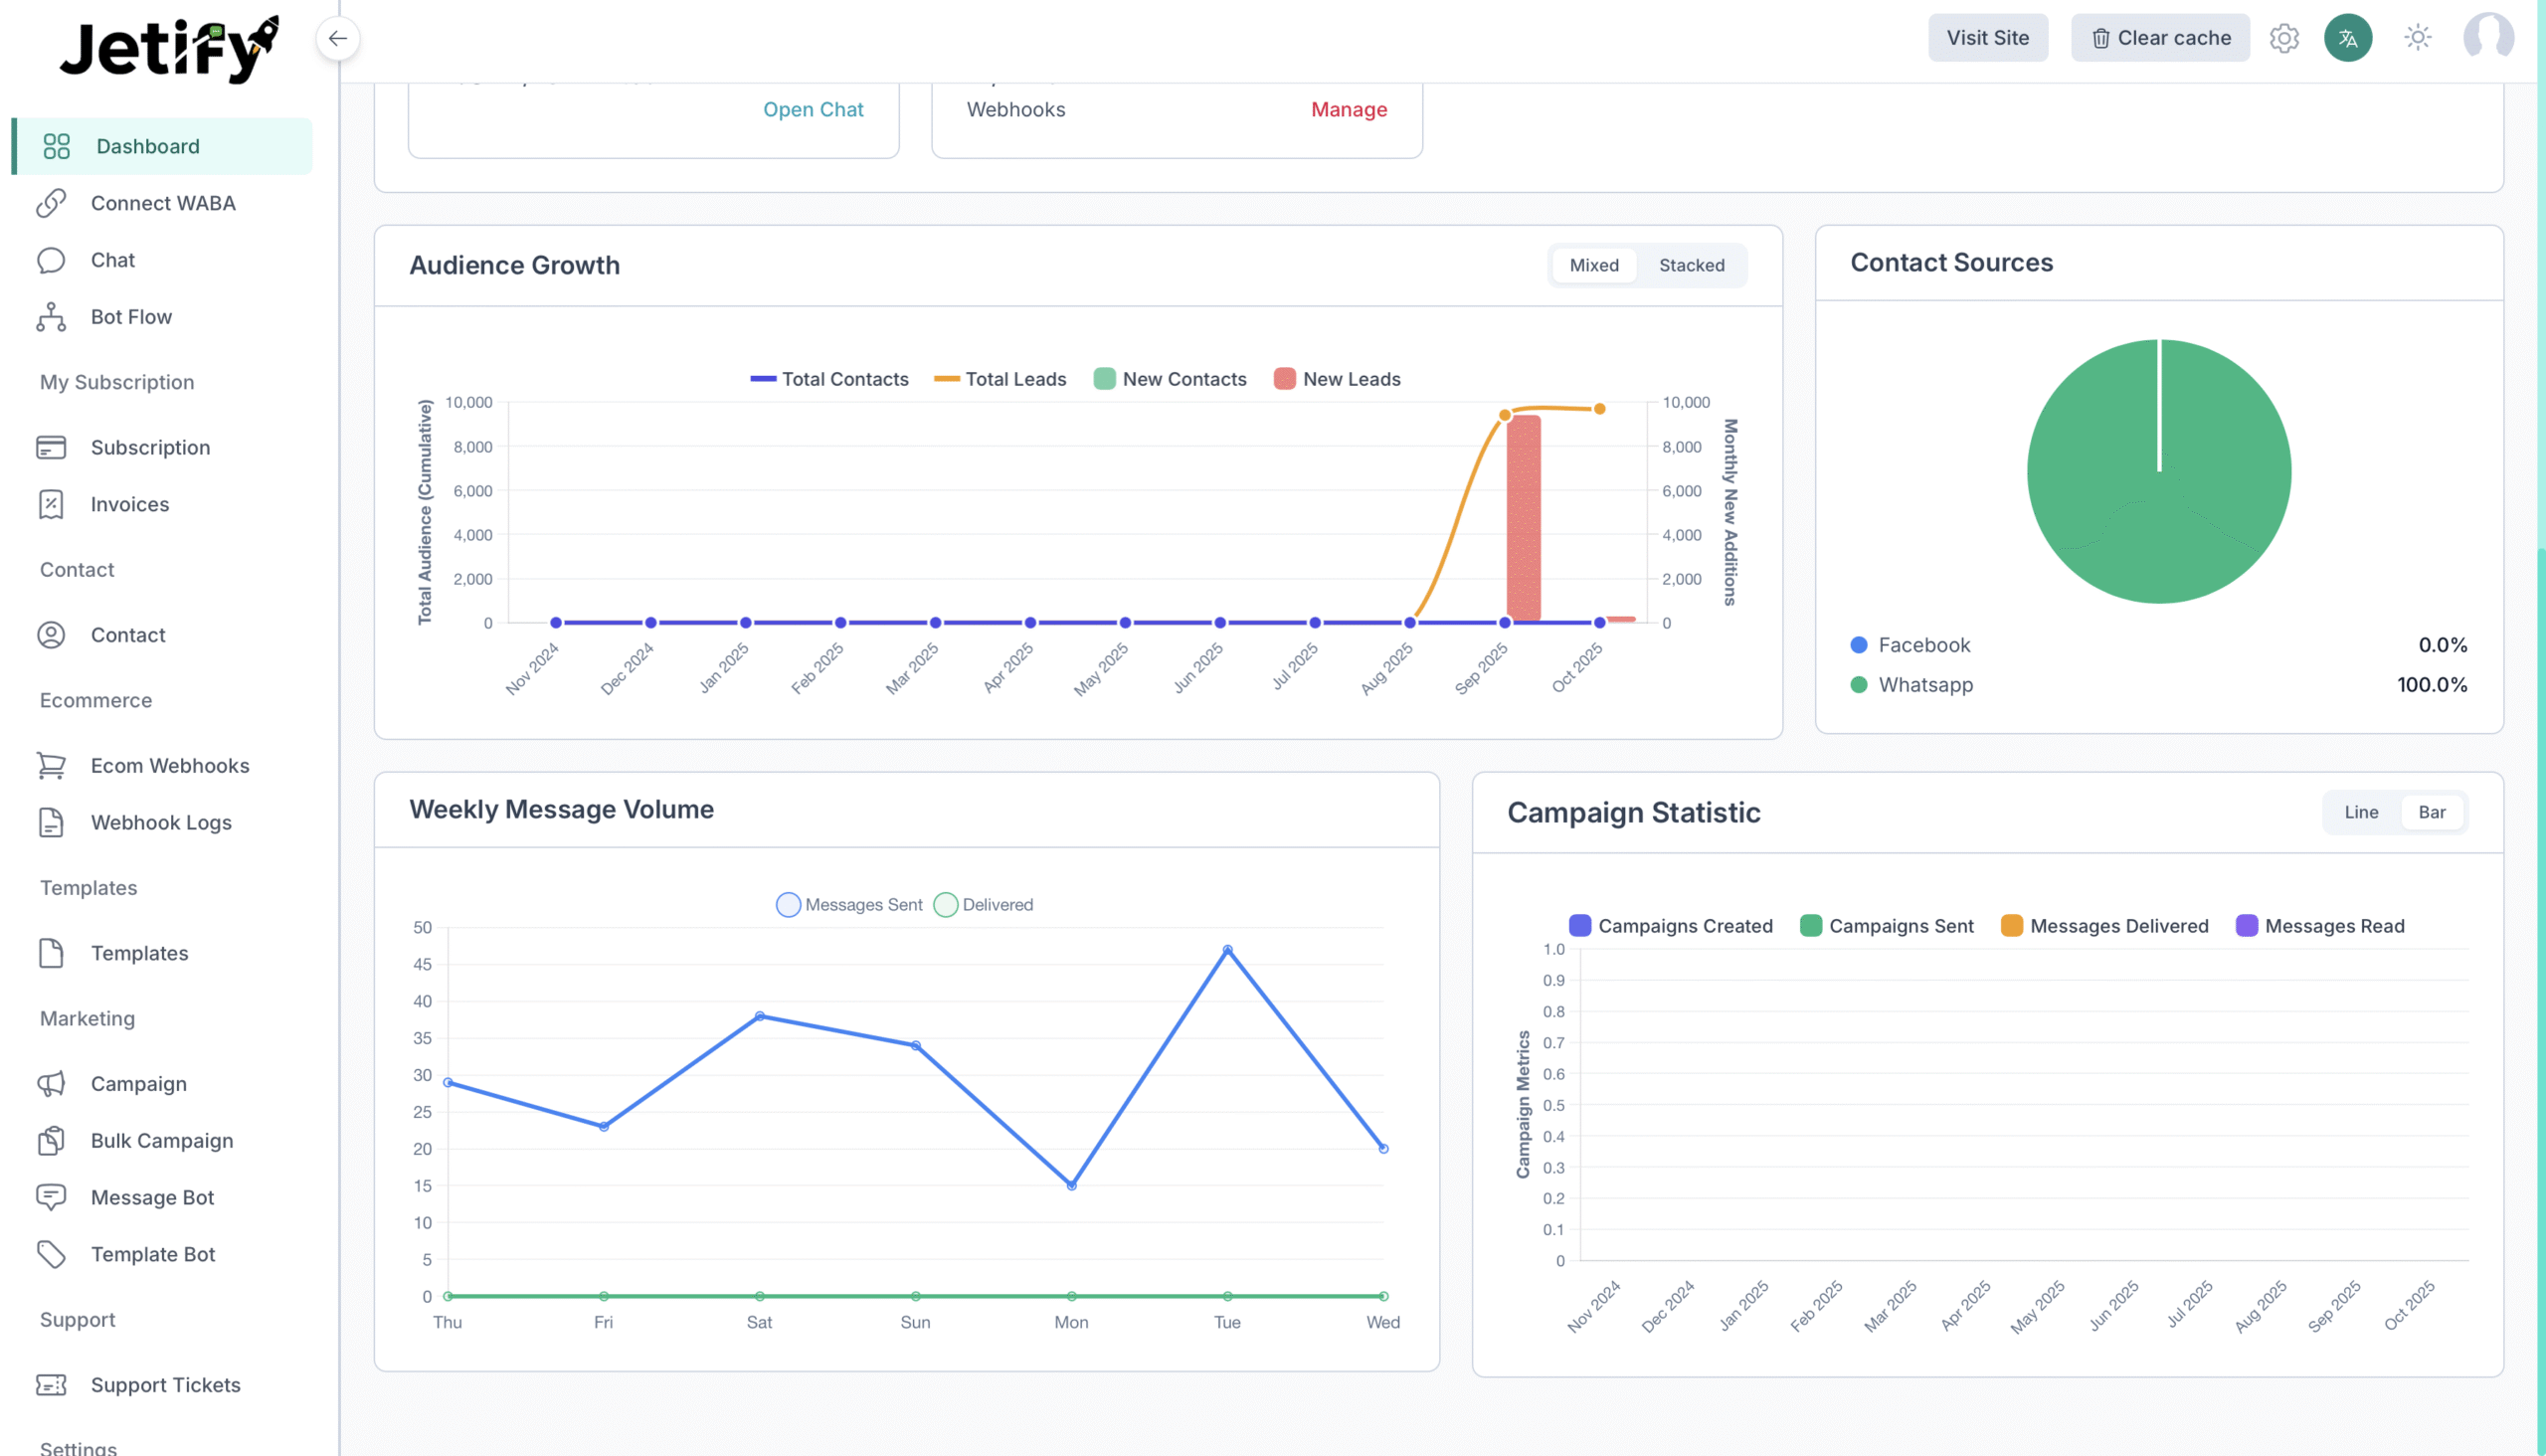2546x1456 pixels.
Task: Toggle the New Leads legend item
Action: point(1337,378)
